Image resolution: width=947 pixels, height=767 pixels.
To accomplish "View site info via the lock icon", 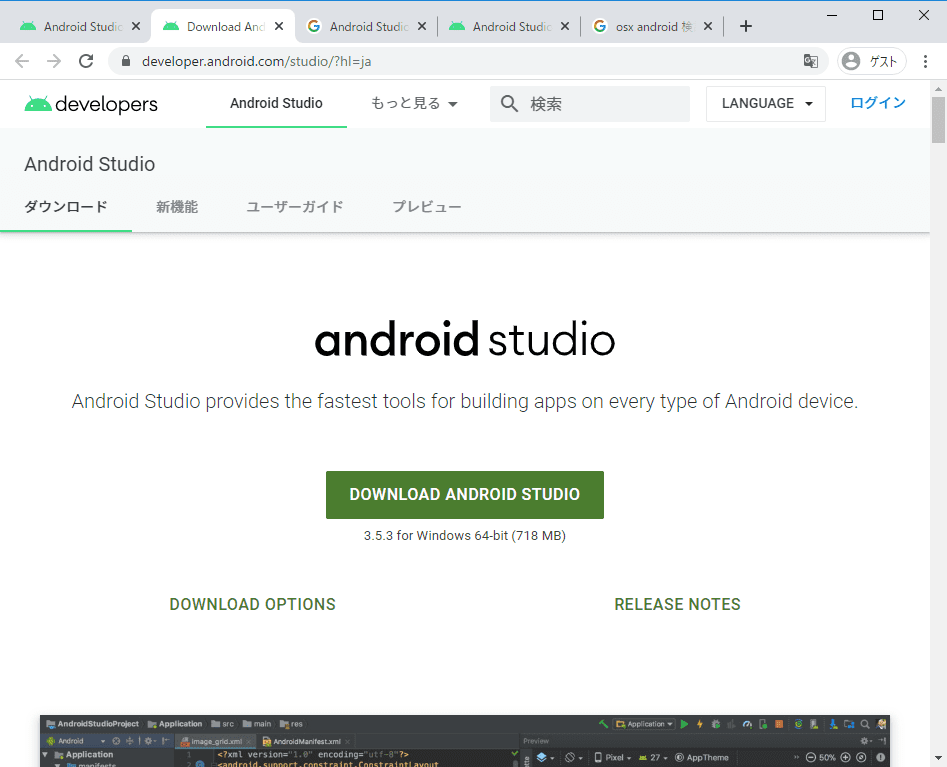I will pos(126,61).
